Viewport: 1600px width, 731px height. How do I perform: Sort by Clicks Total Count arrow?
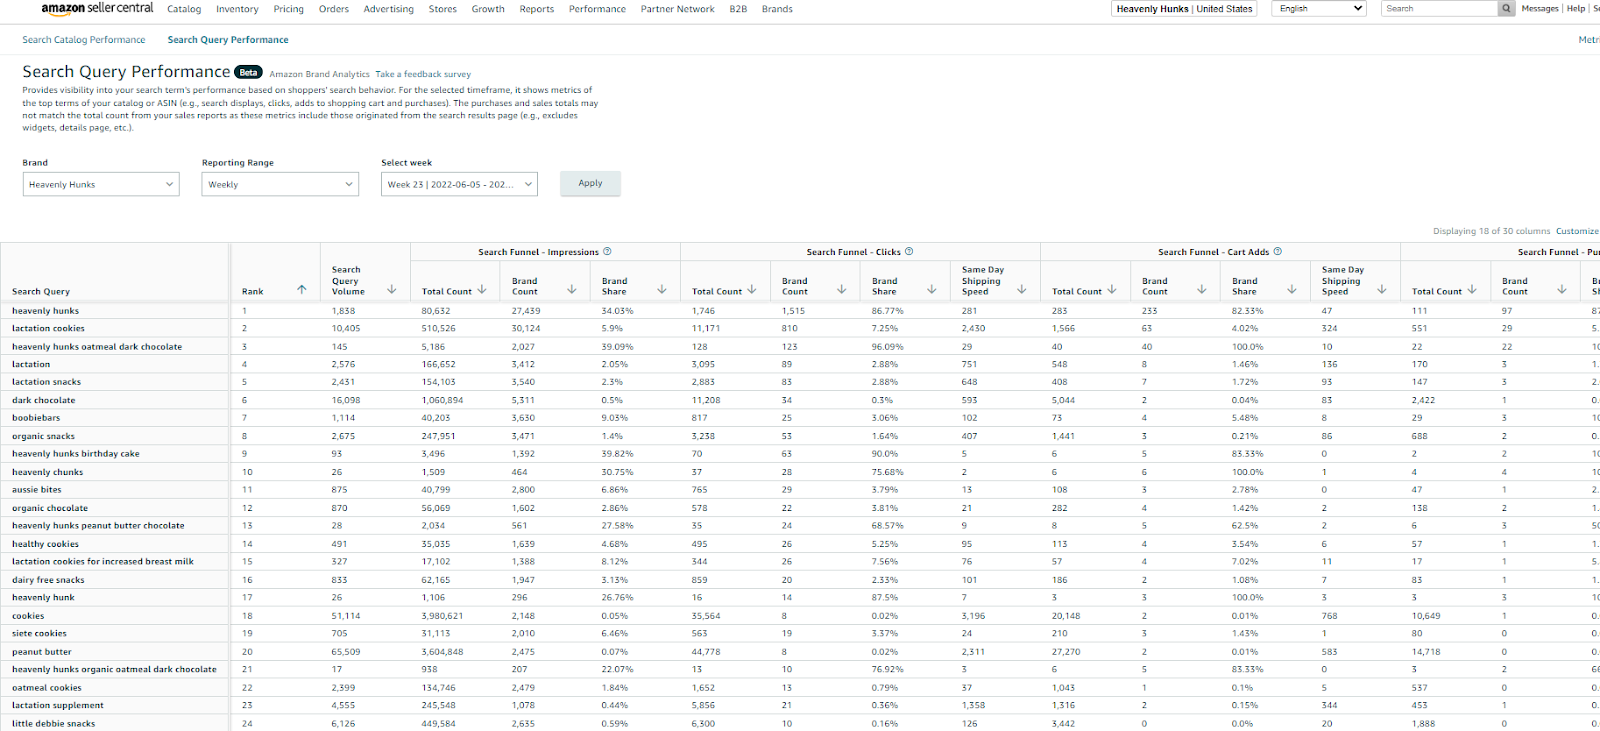[752, 290]
